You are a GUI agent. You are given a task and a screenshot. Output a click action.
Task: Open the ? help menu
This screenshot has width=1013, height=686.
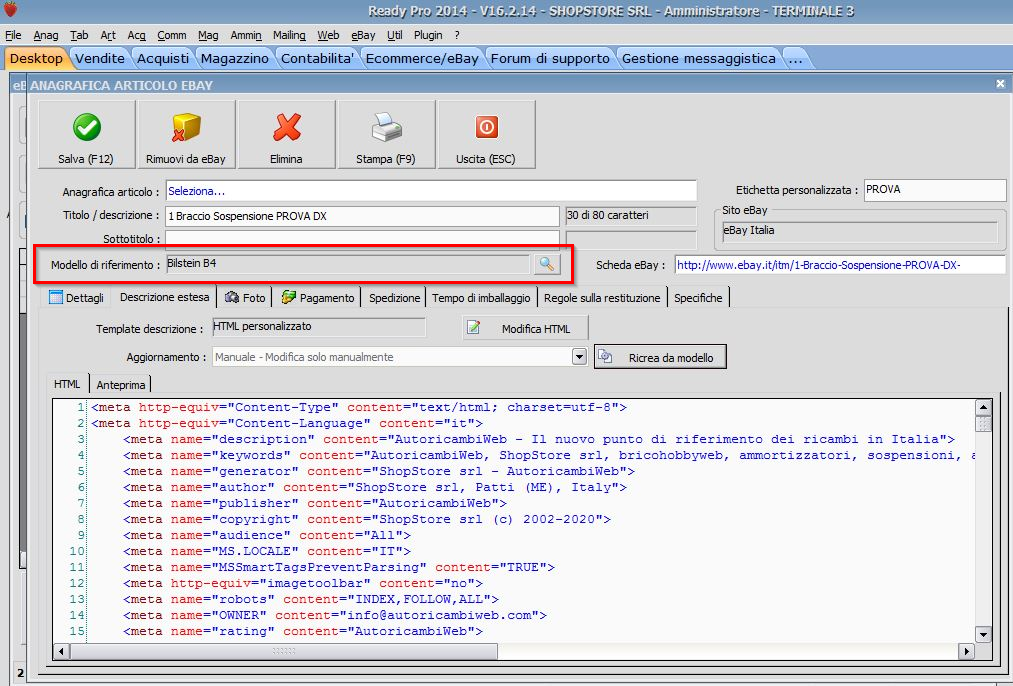click(457, 35)
